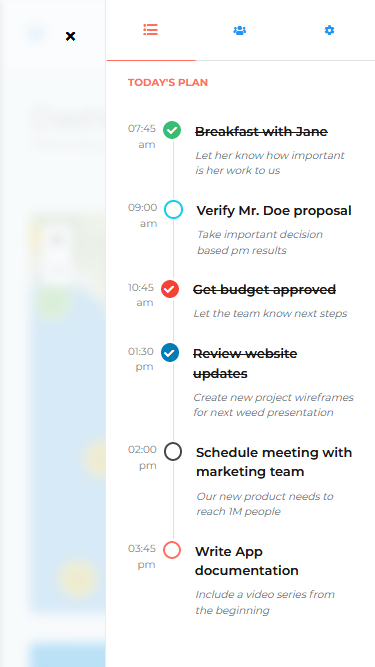
Task: Click the Today's Plan heading
Action: pyautogui.click(x=168, y=83)
